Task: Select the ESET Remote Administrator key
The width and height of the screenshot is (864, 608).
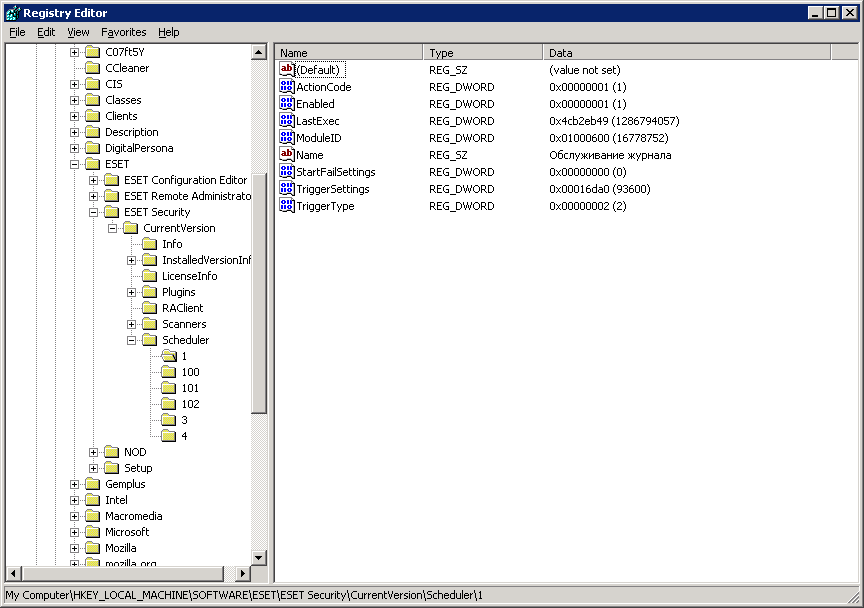Action: click(187, 196)
